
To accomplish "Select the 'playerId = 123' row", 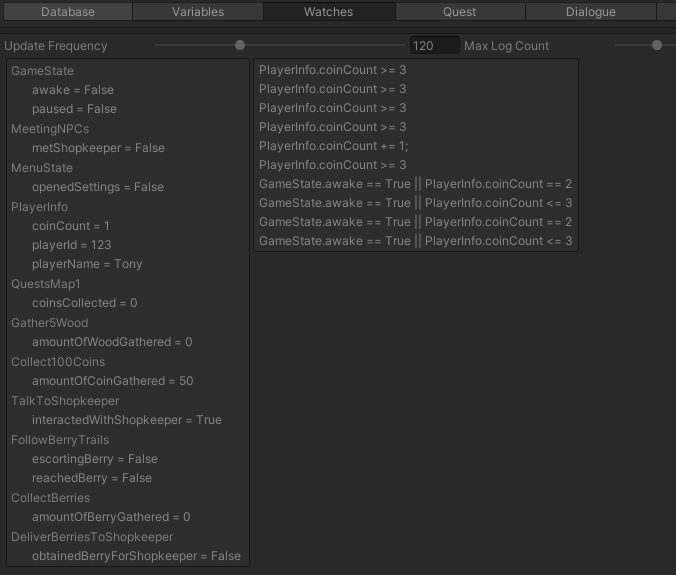I will pos(72,245).
